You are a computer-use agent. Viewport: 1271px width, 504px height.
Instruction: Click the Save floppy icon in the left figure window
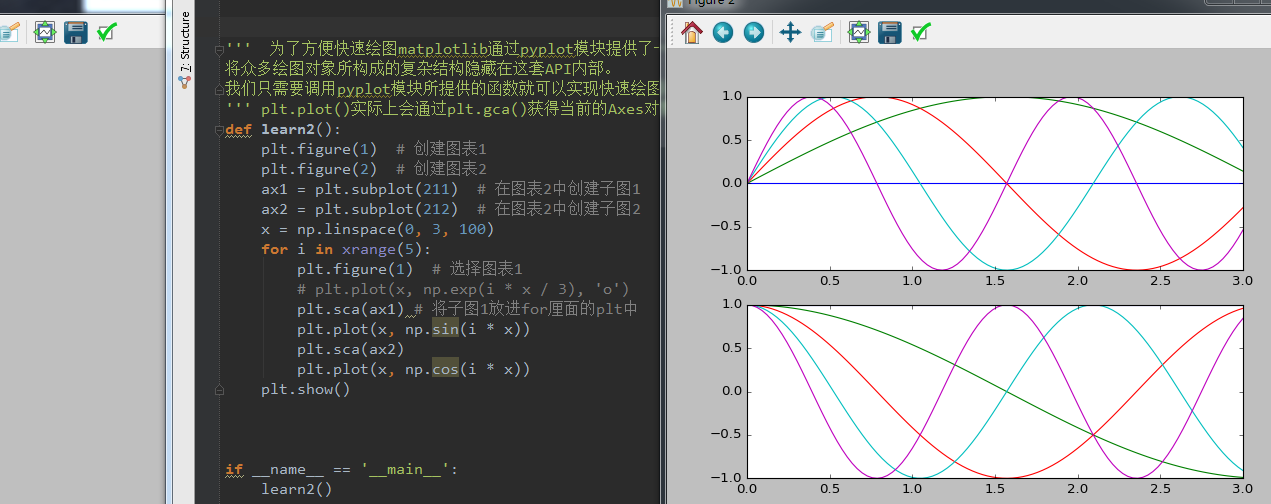76,33
